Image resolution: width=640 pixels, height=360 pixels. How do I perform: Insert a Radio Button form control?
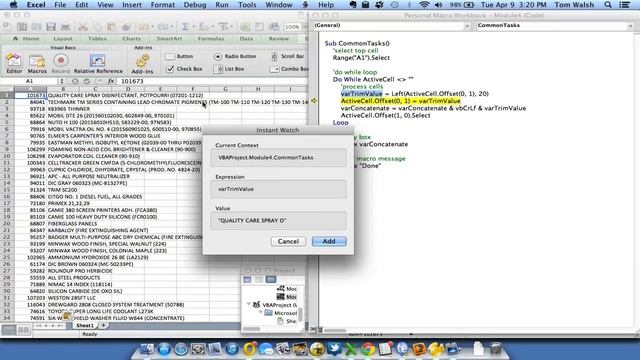[x=235, y=56]
